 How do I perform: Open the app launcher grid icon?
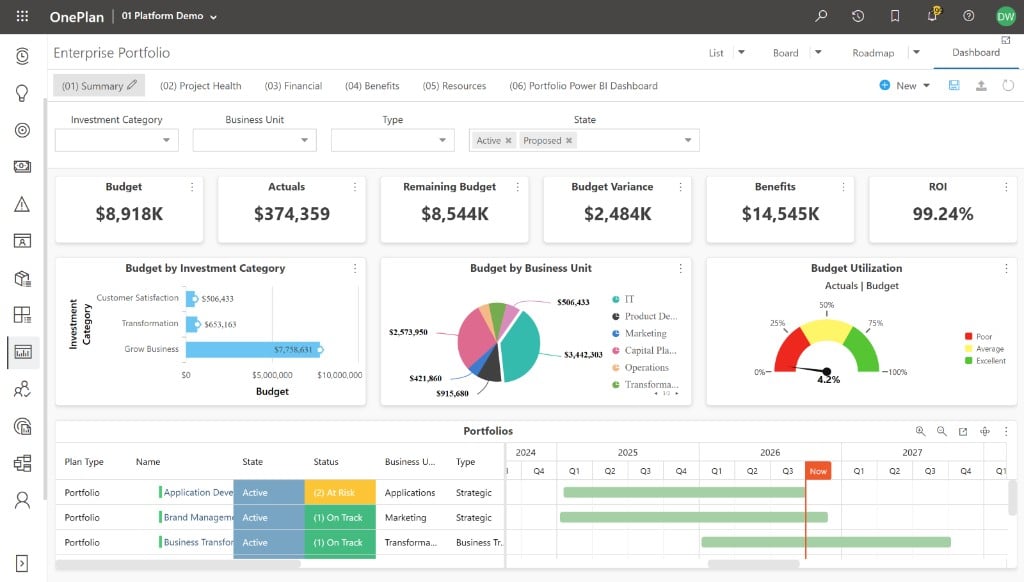22,16
